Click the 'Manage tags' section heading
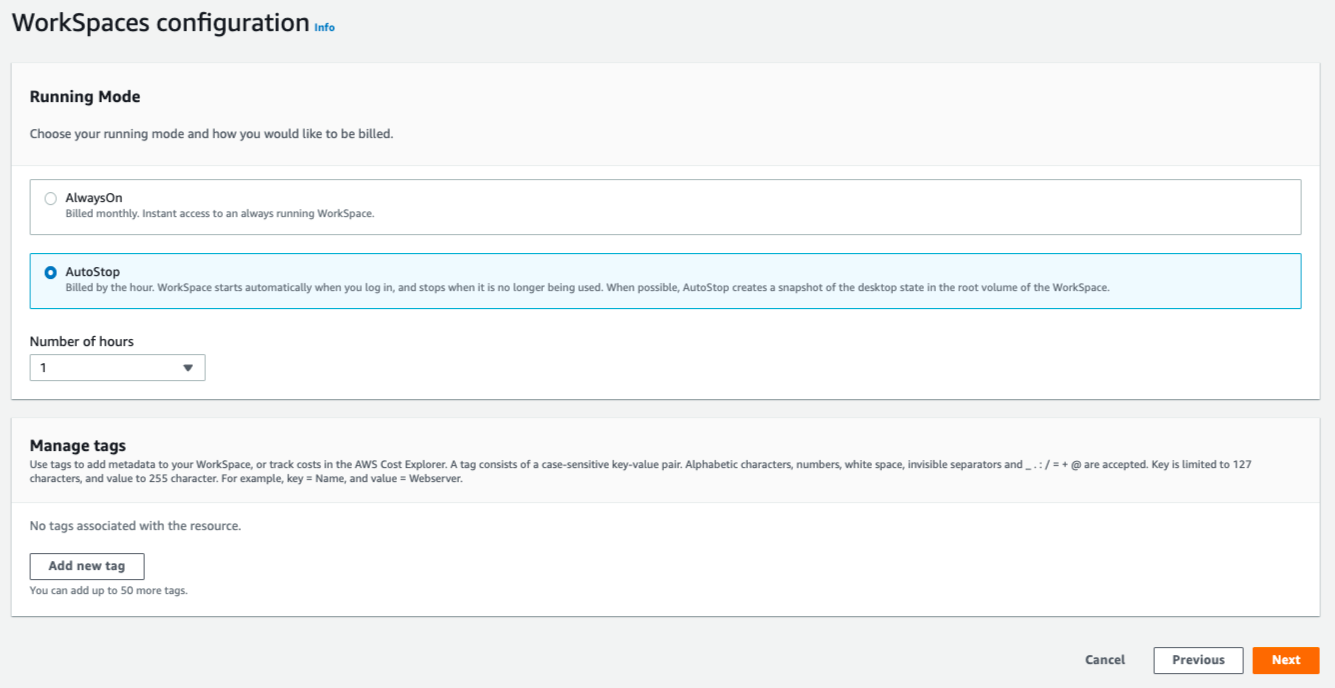Viewport: 1335px width, 688px height. 78,446
